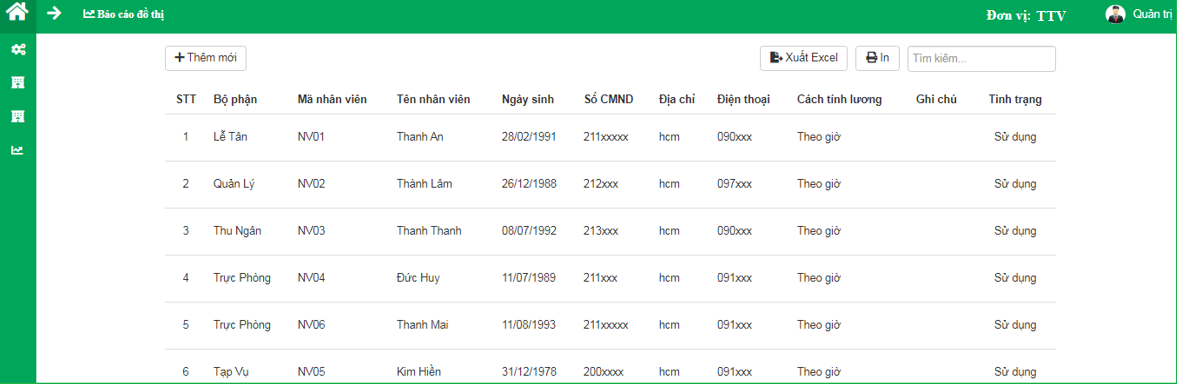Image resolution: width=1177 pixels, height=384 pixels.
Task: Click the Đơn vị: TTV label
Action: (1026, 16)
